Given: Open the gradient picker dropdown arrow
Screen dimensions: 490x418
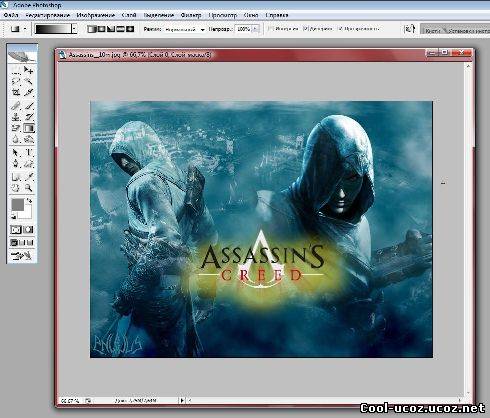Looking at the screenshot, I should click(x=74, y=29).
